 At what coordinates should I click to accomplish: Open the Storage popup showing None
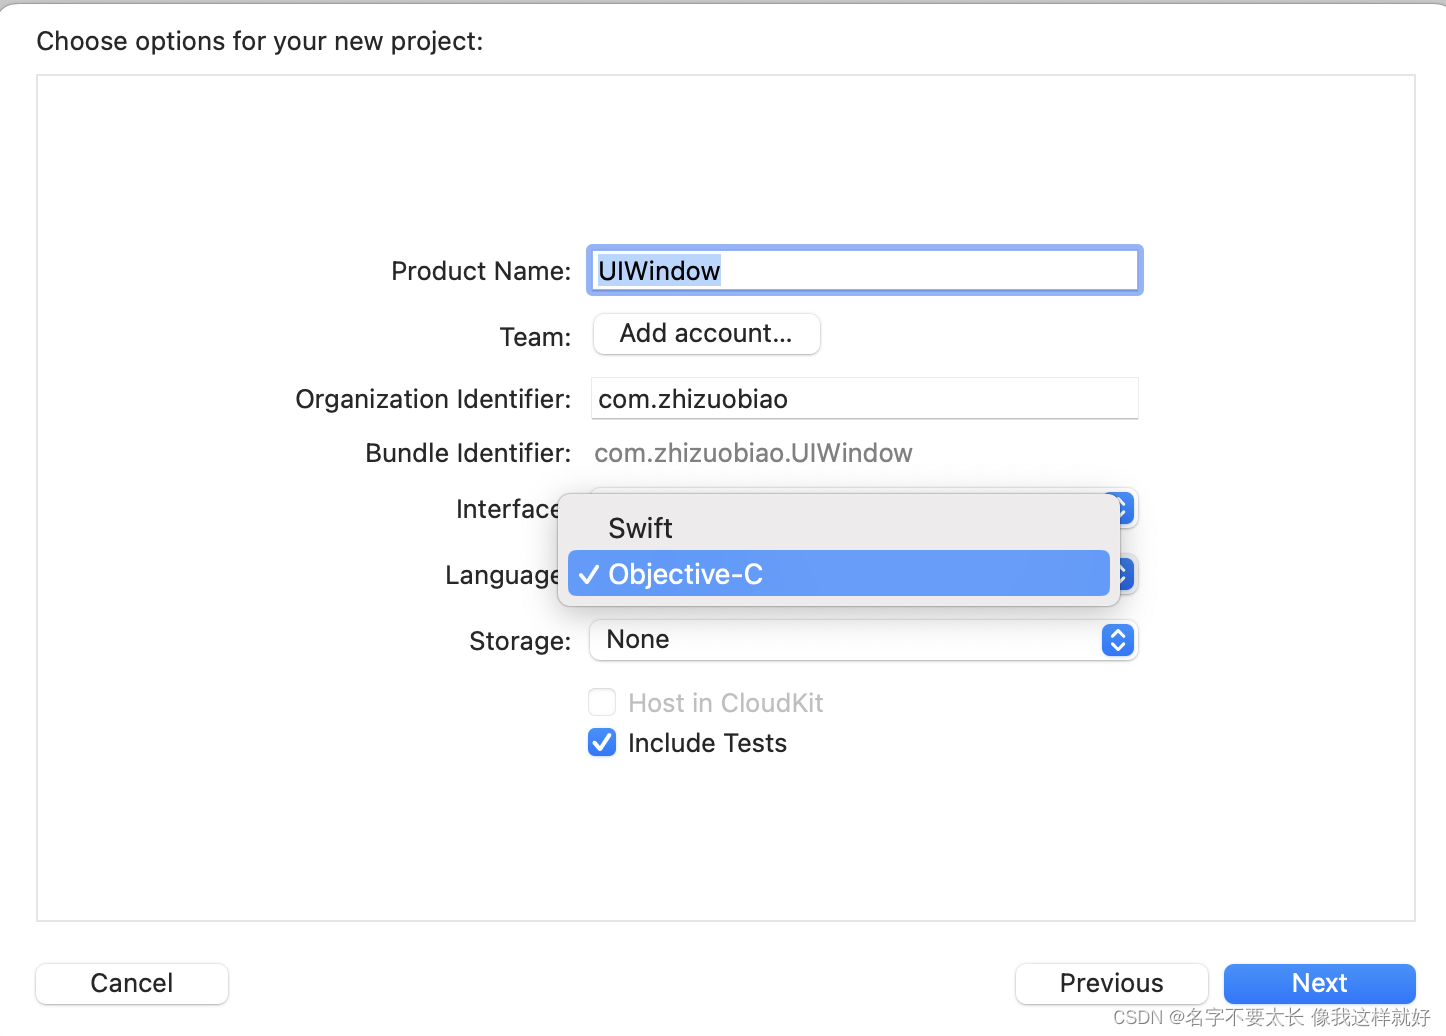tap(863, 640)
